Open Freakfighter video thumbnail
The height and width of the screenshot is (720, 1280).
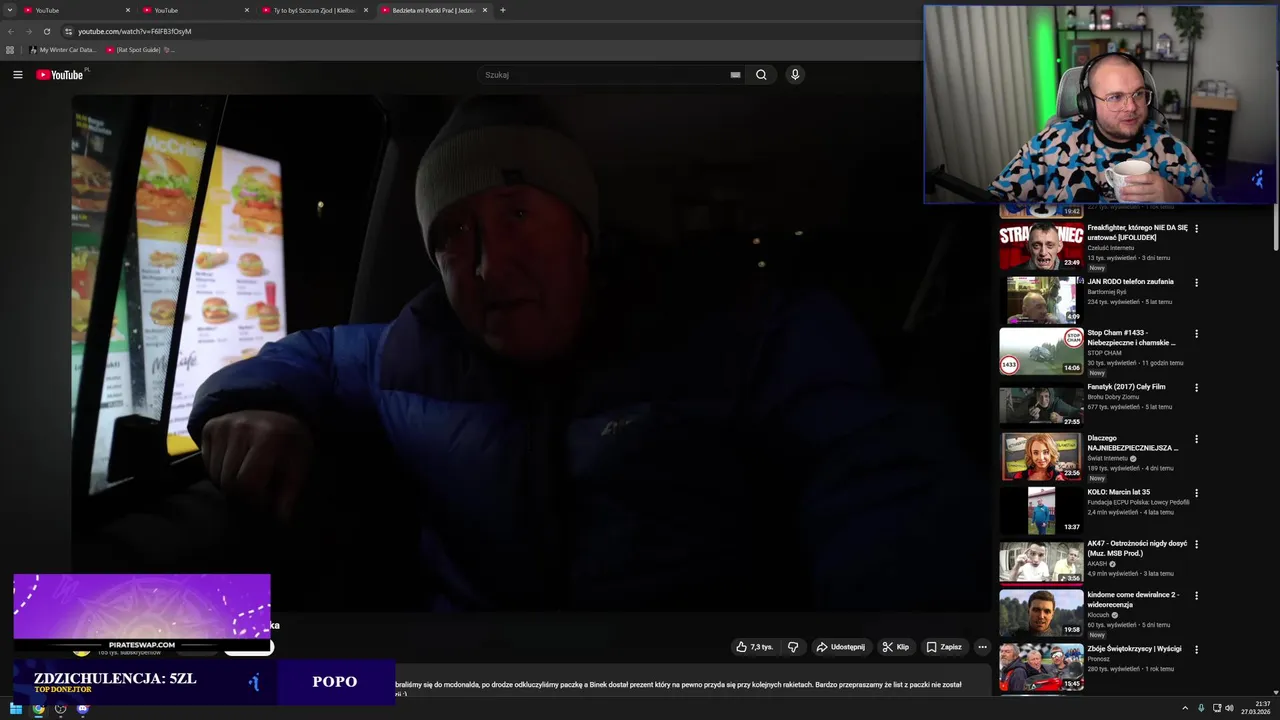click(x=1041, y=246)
